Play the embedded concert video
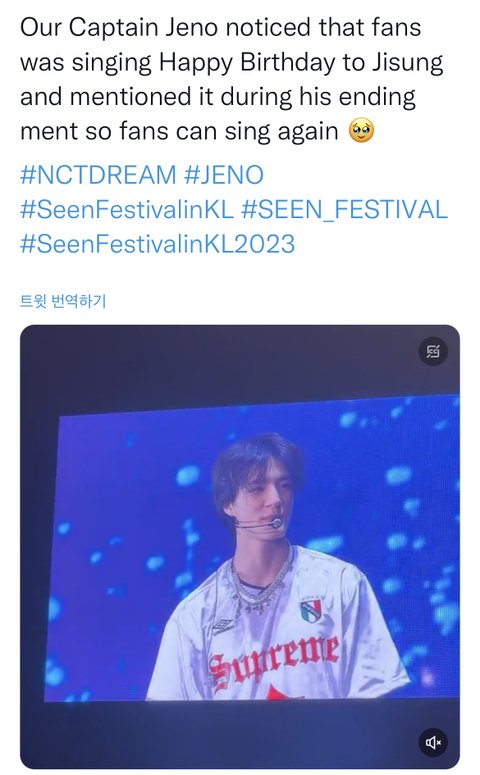Image resolution: width=480 pixels, height=775 pixels. pos(240,547)
